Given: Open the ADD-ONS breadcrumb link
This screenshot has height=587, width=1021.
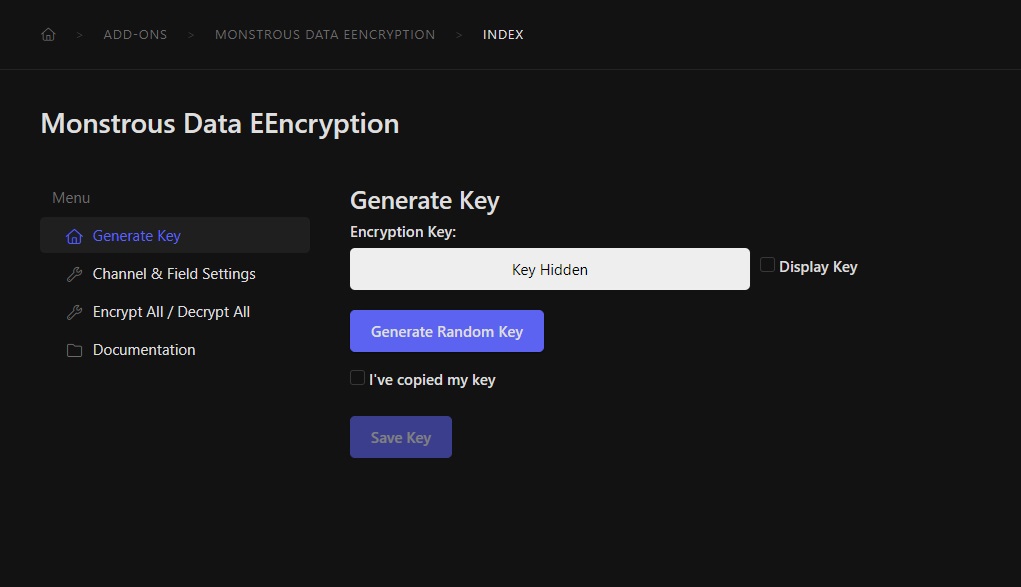Looking at the screenshot, I should [x=135, y=34].
